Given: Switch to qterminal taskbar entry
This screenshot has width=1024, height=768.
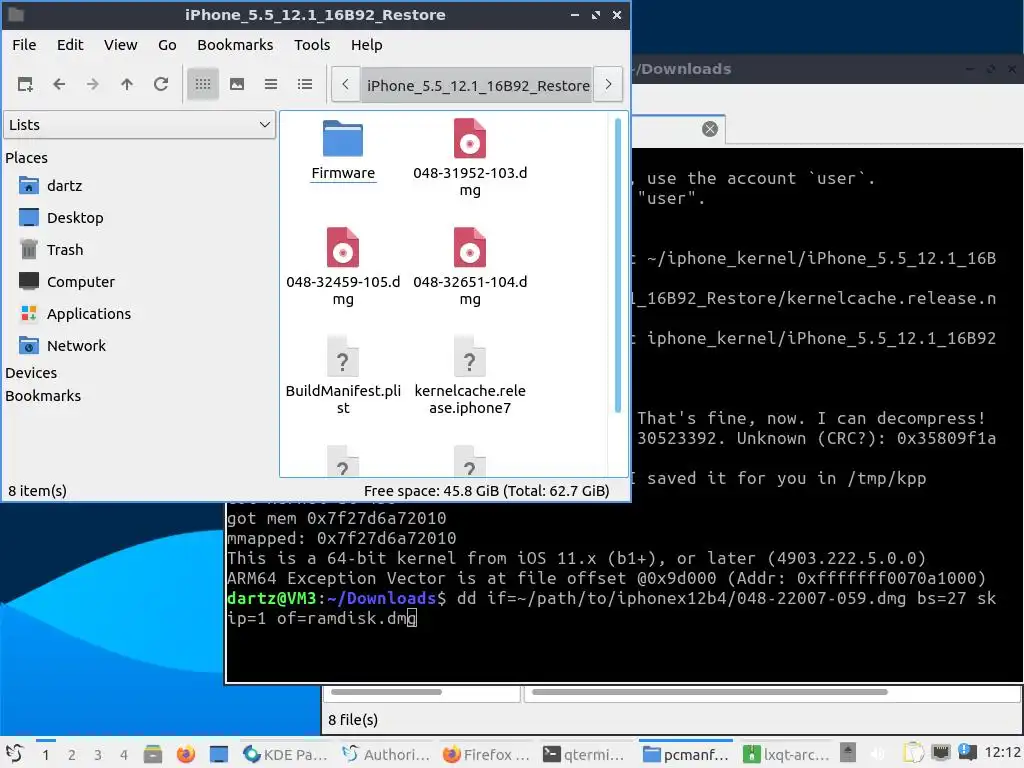Looking at the screenshot, I should [x=584, y=754].
